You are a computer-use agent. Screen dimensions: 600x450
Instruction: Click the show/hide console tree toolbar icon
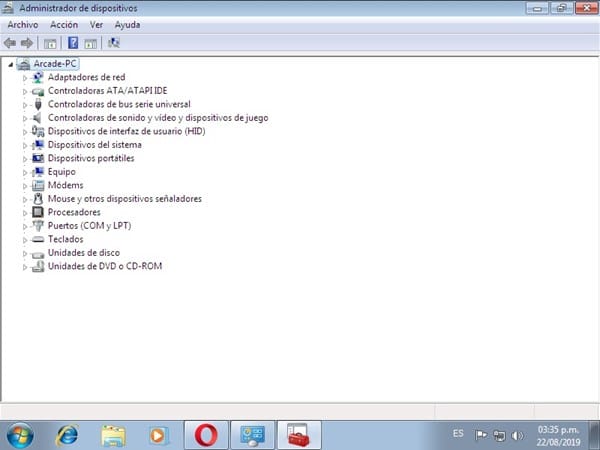tap(50, 43)
